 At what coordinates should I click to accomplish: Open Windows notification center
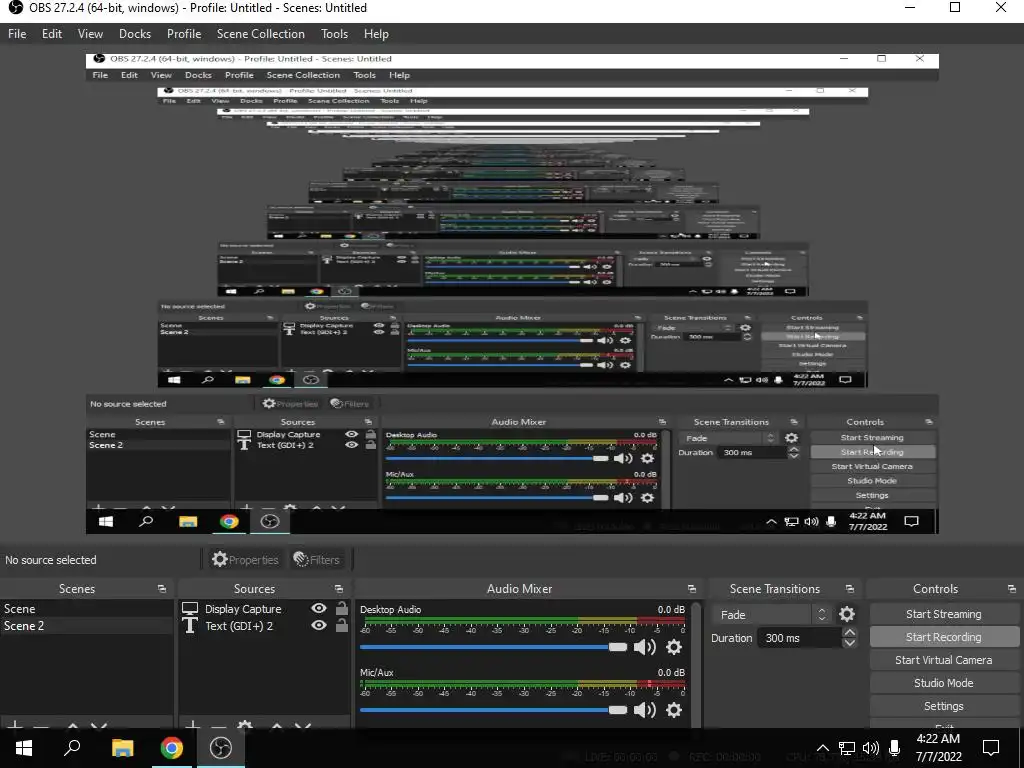pyautogui.click(x=991, y=748)
